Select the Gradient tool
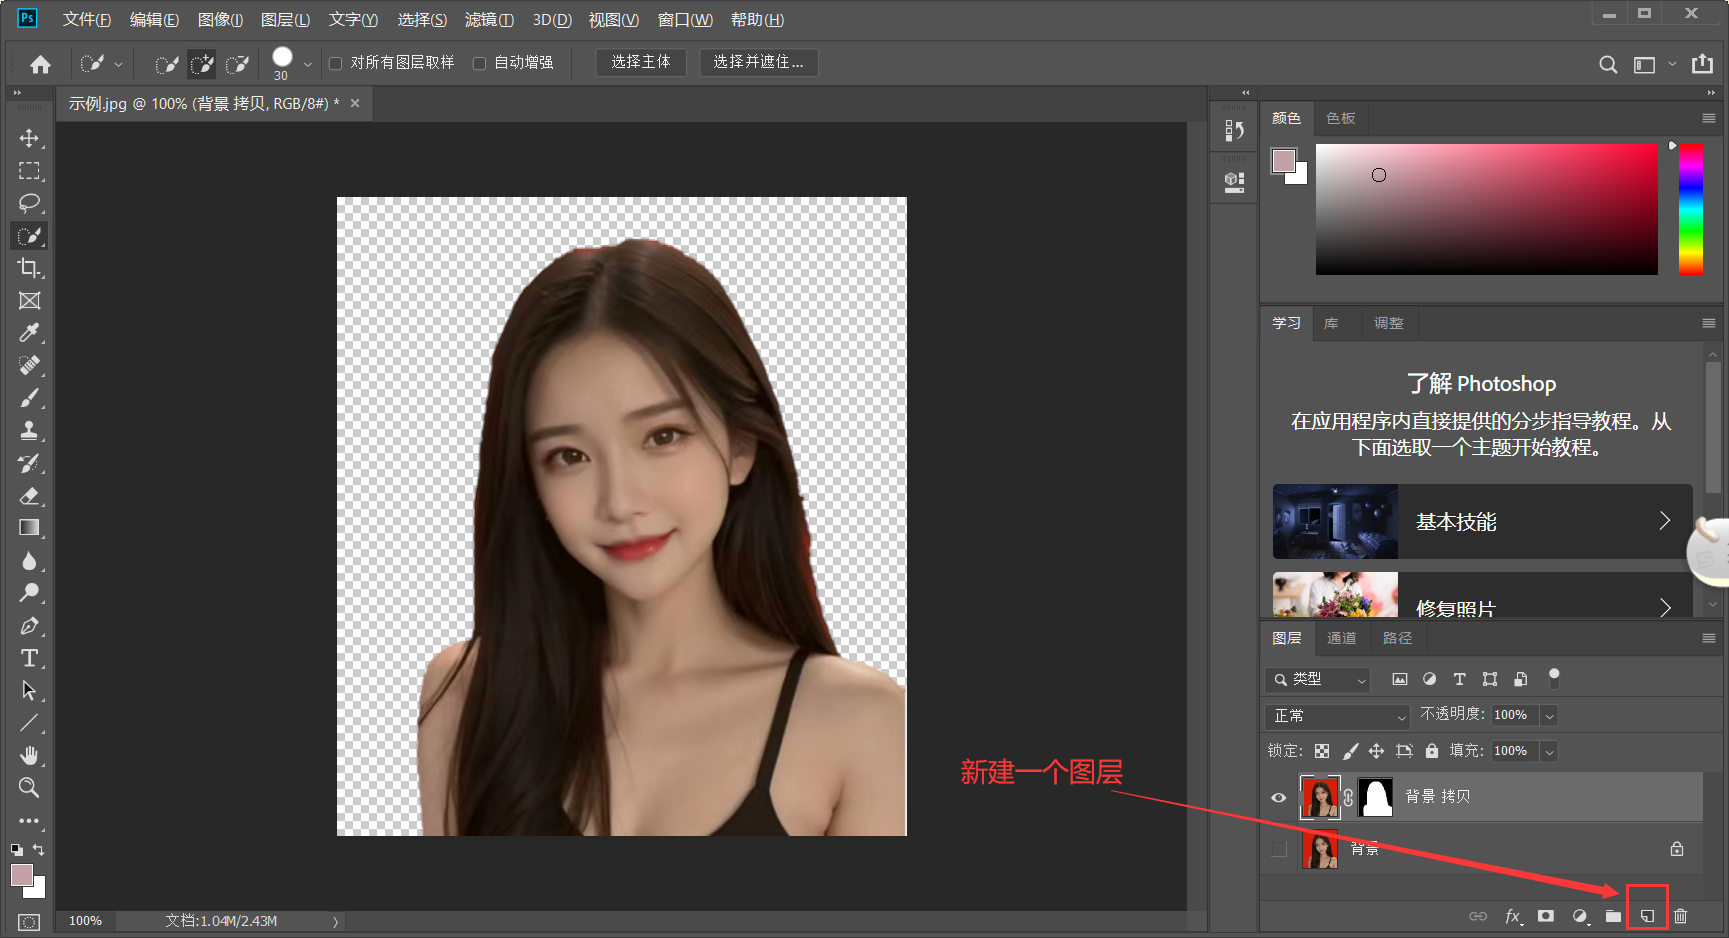Screen dimensions: 1729x938 click(29, 528)
